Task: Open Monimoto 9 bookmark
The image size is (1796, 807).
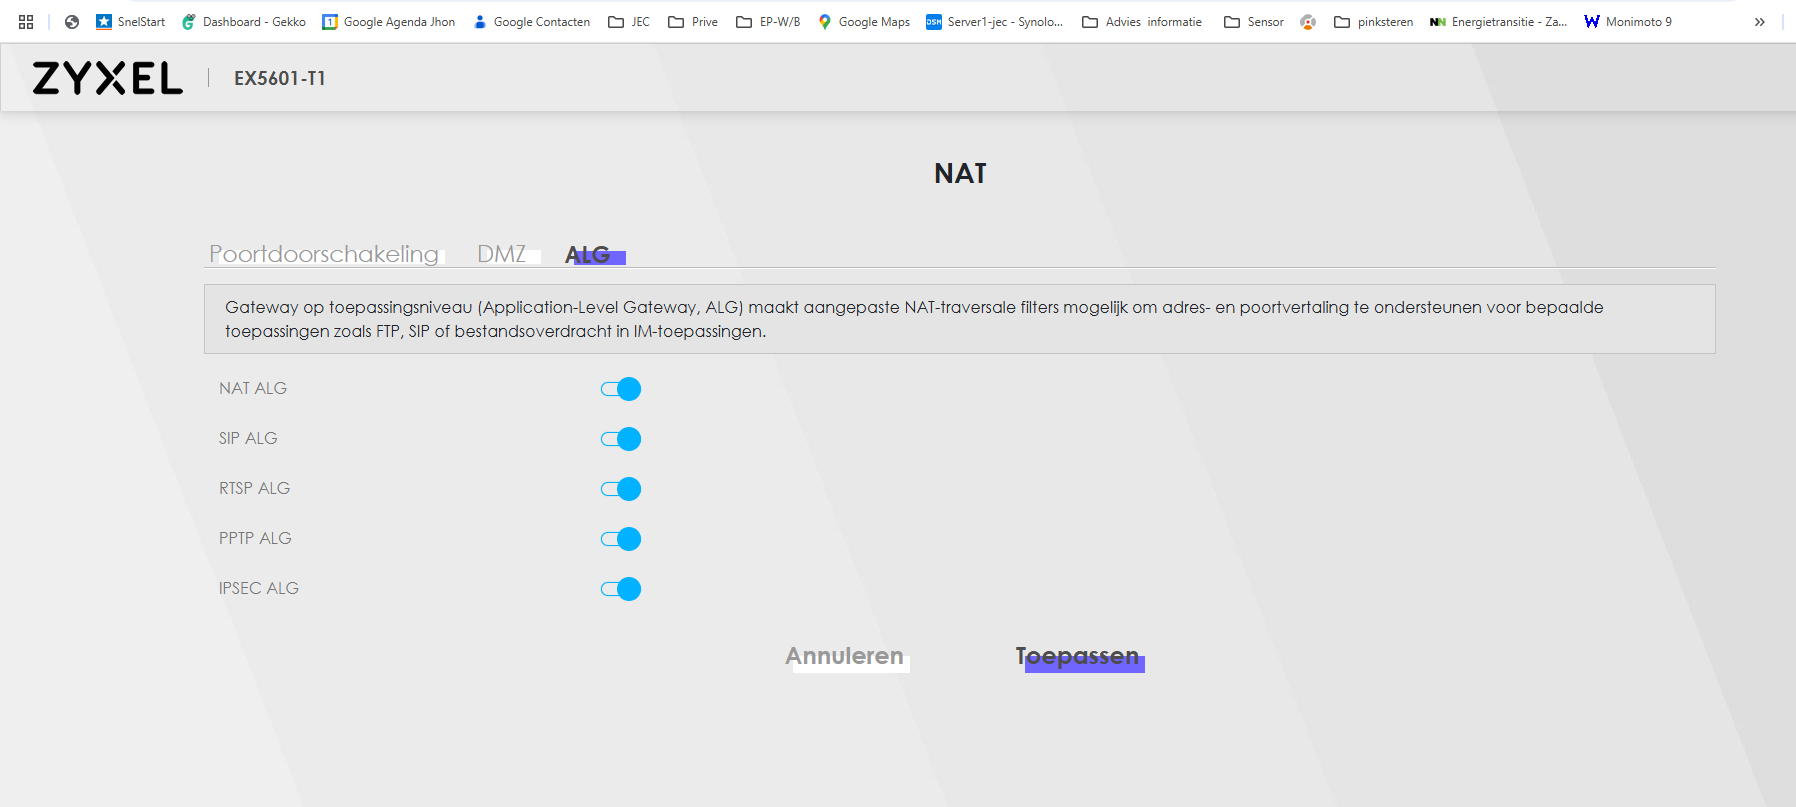Action: tap(1628, 22)
